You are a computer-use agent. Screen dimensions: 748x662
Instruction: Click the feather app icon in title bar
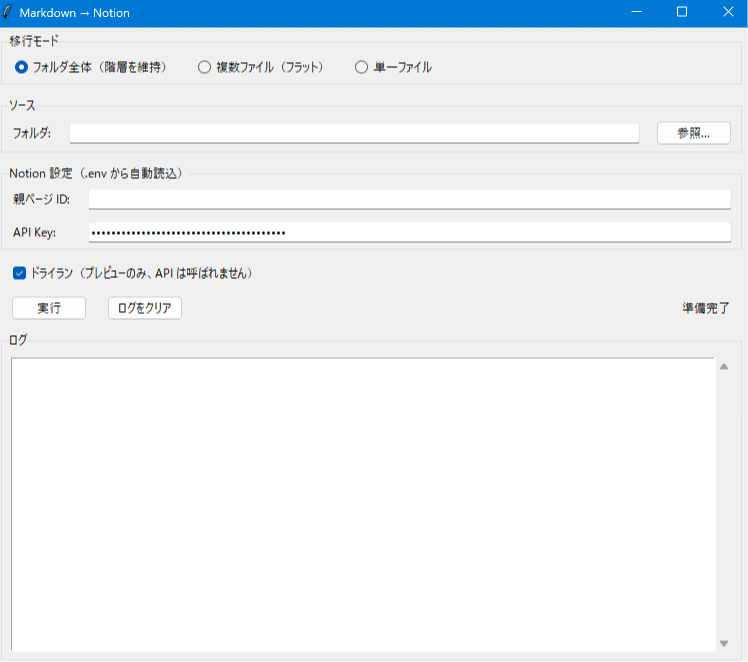(x=7, y=12)
